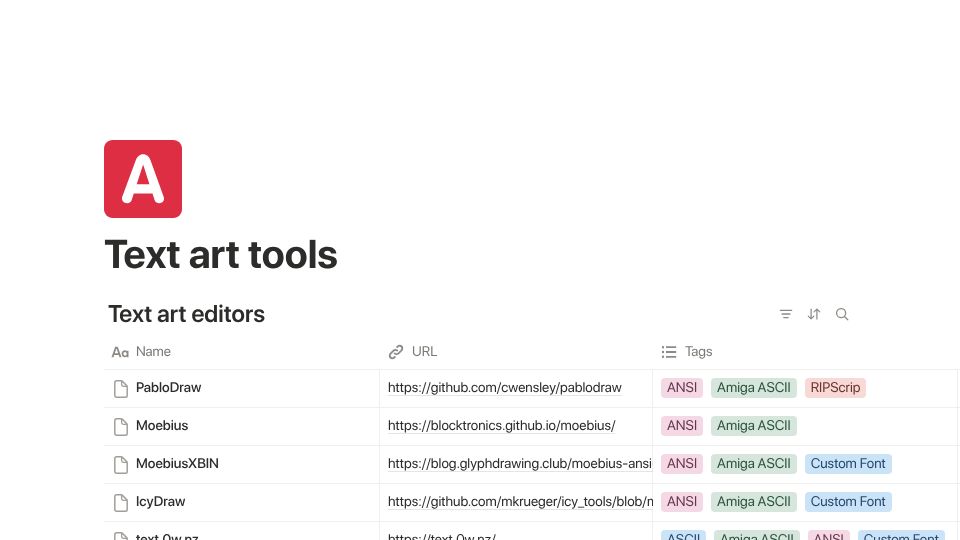This screenshot has height=540, width=960.
Task: Click the page icon beside MoebiusXBIN
Action: (x=121, y=465)
